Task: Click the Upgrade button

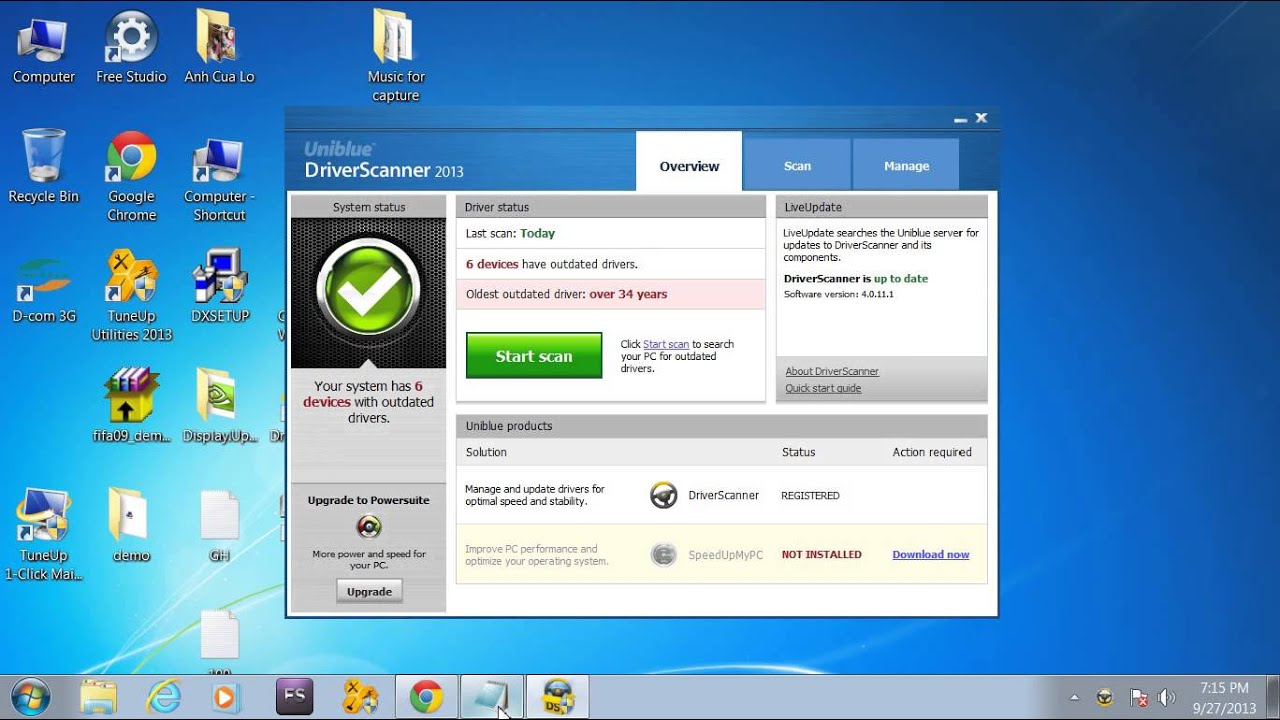Action: tap(369, 591)
